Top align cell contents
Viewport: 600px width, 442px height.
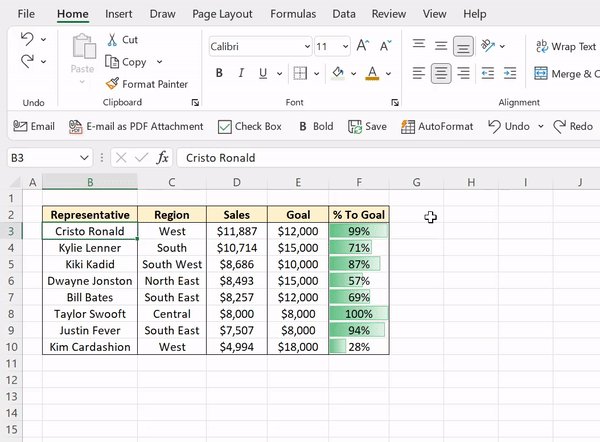click(x=419, y=46)
